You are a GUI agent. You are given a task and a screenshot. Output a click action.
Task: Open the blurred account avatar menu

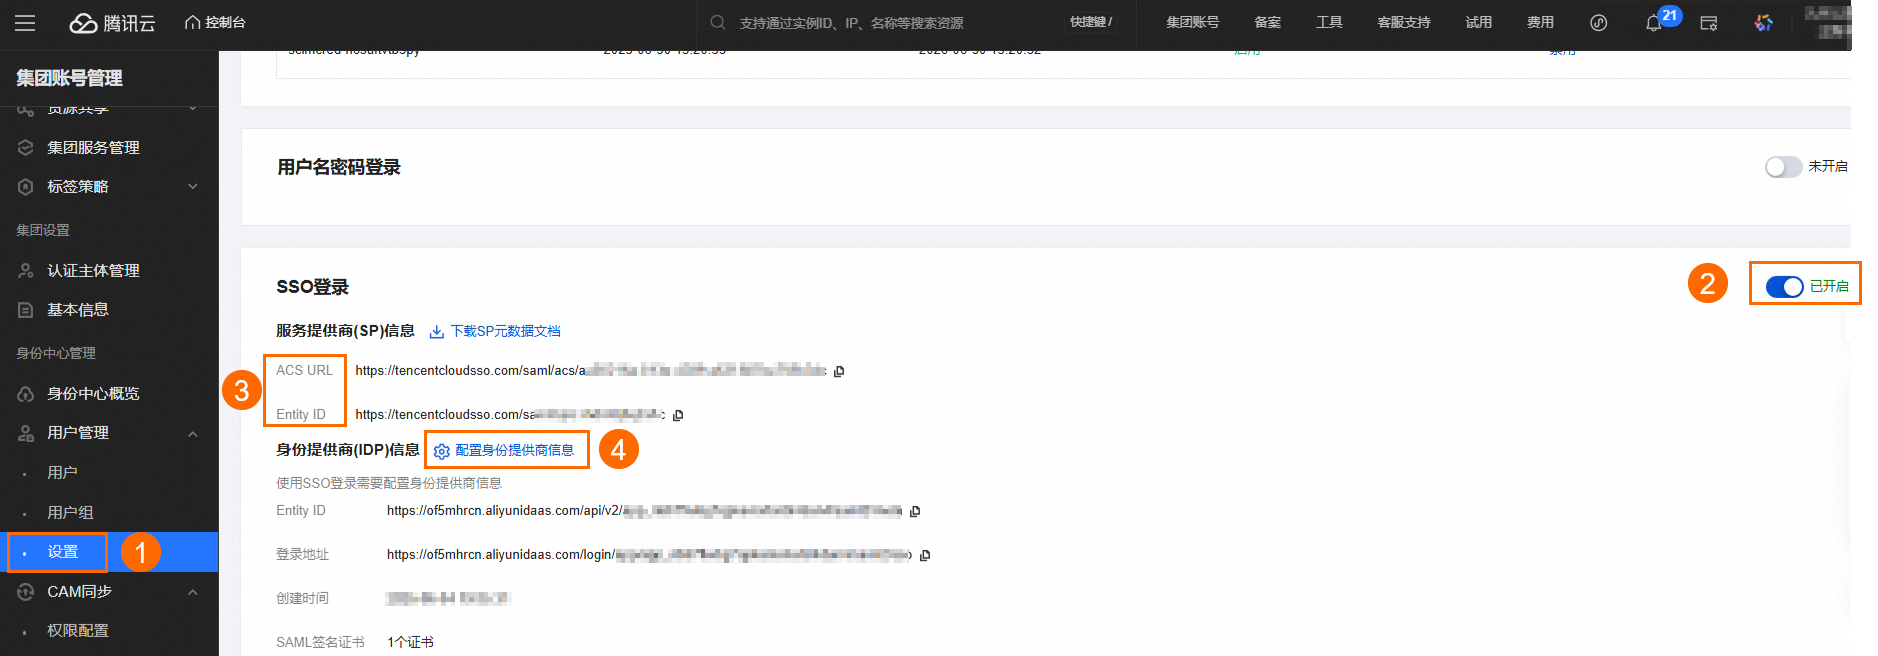[x=1827, y=22]
